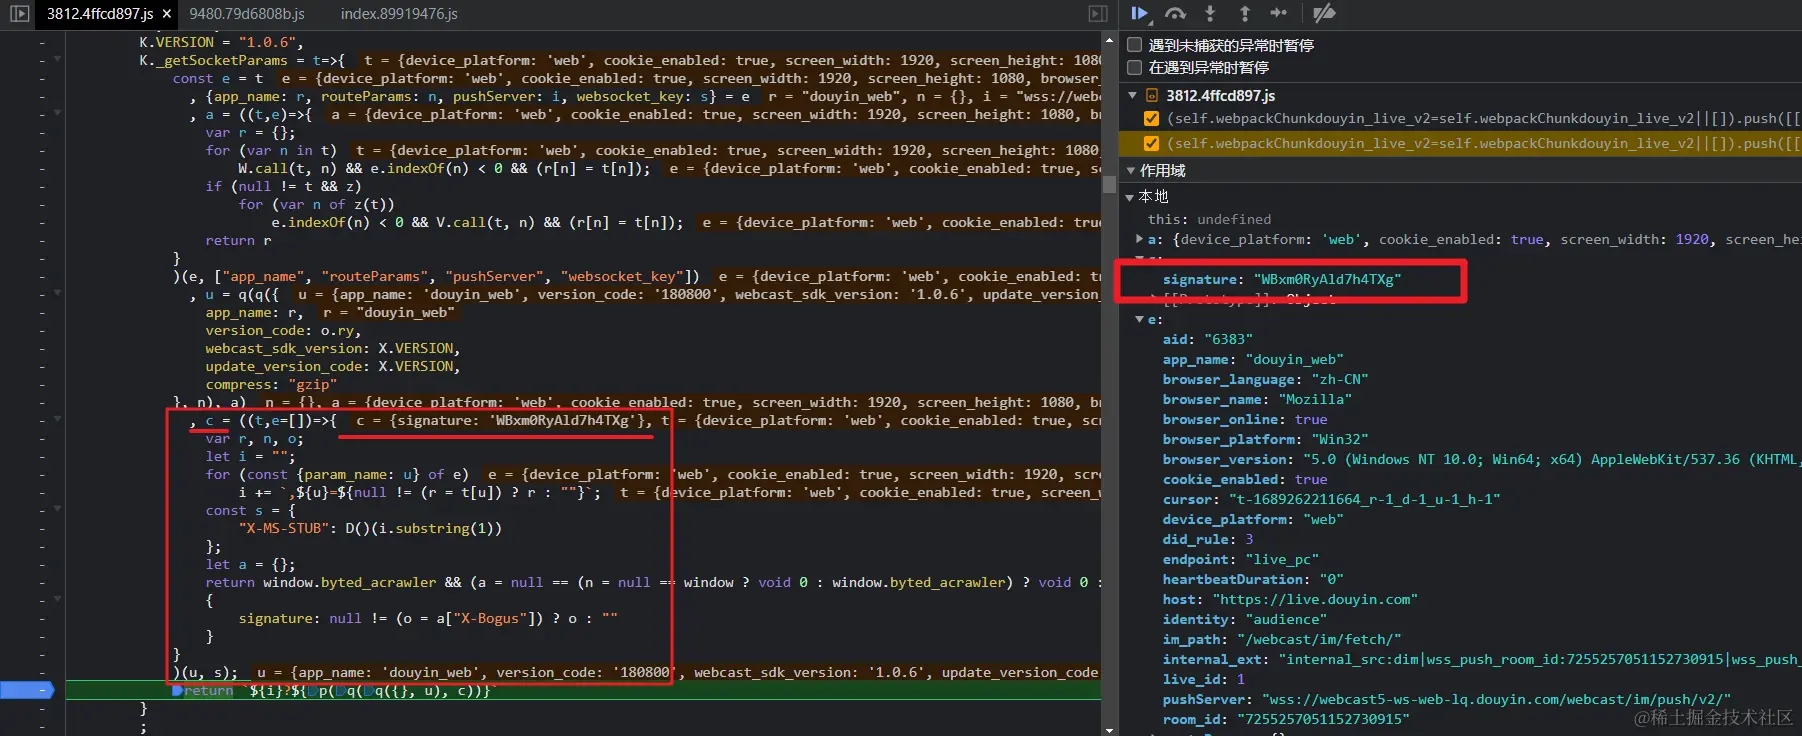Click the inline breakpoint marker before 'return'
The width and height of the screenshot is (1802, 736).
[177, 690]
